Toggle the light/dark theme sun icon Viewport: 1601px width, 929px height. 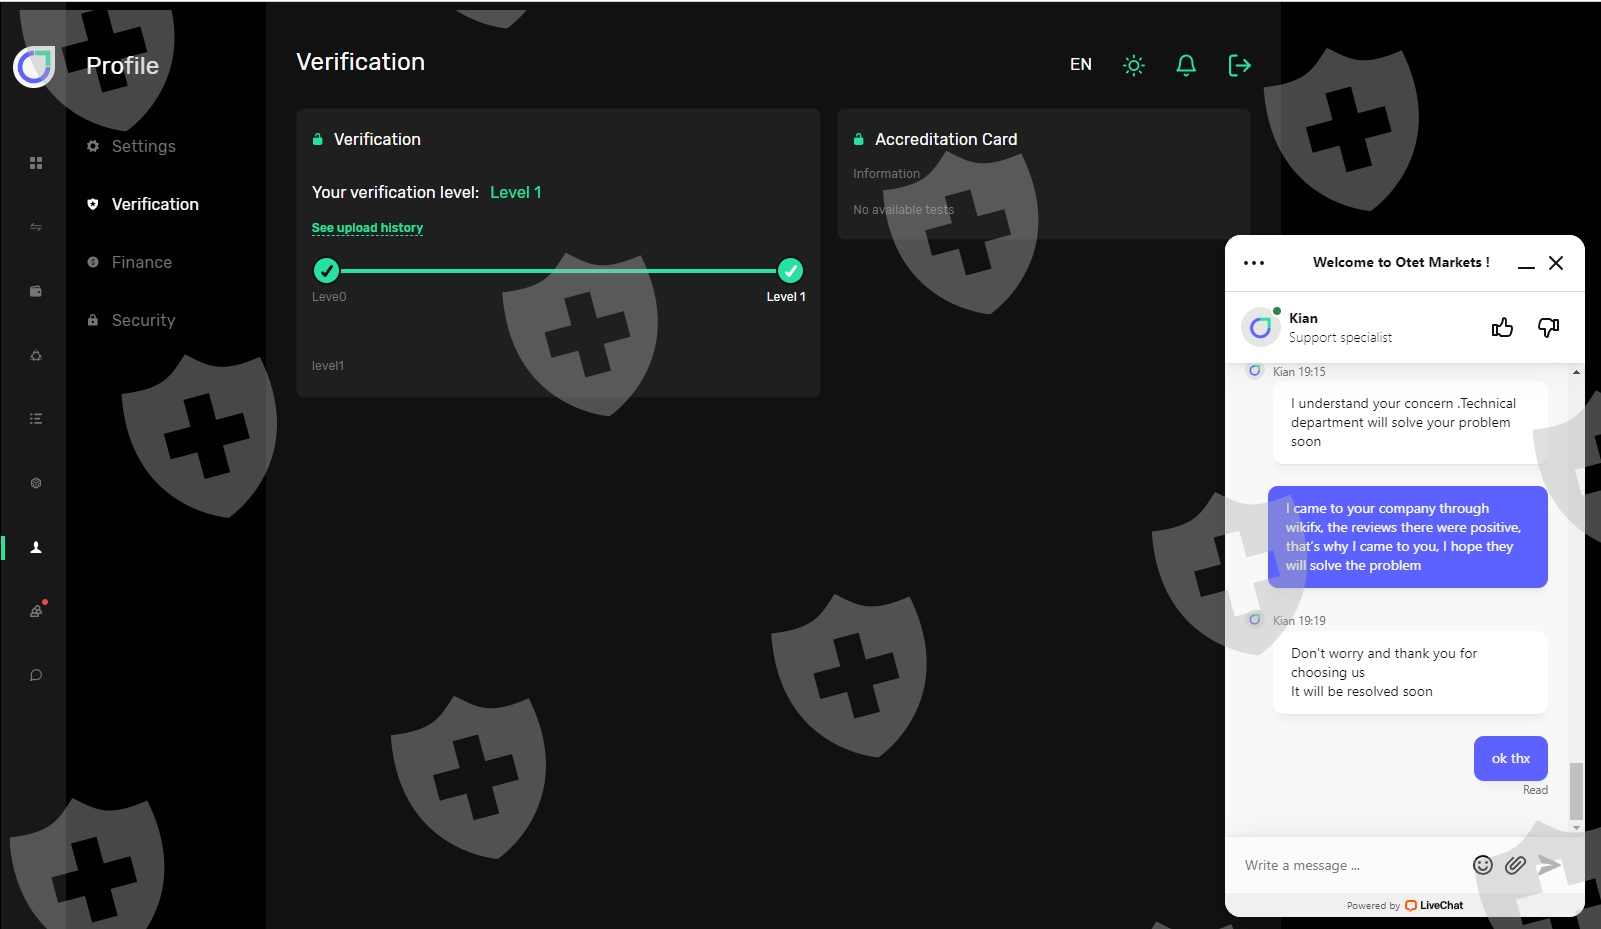click(1133, 66)
